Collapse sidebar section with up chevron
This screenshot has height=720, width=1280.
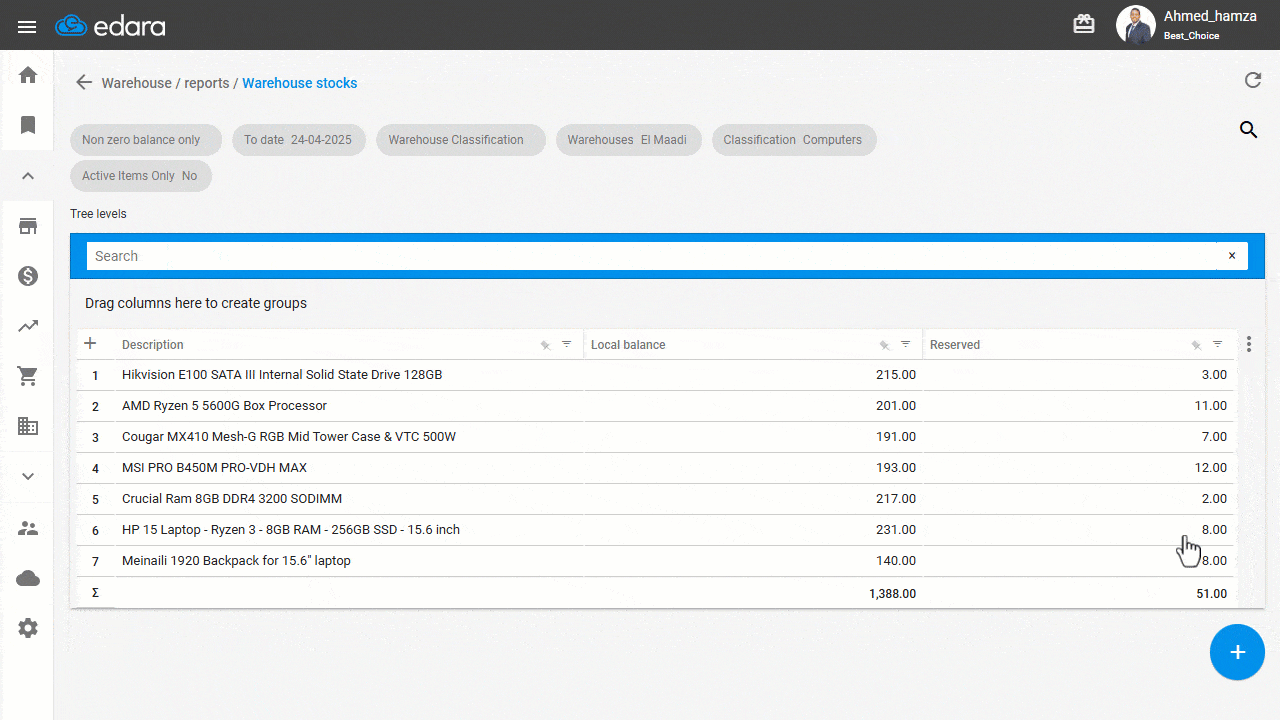(28, 176)
